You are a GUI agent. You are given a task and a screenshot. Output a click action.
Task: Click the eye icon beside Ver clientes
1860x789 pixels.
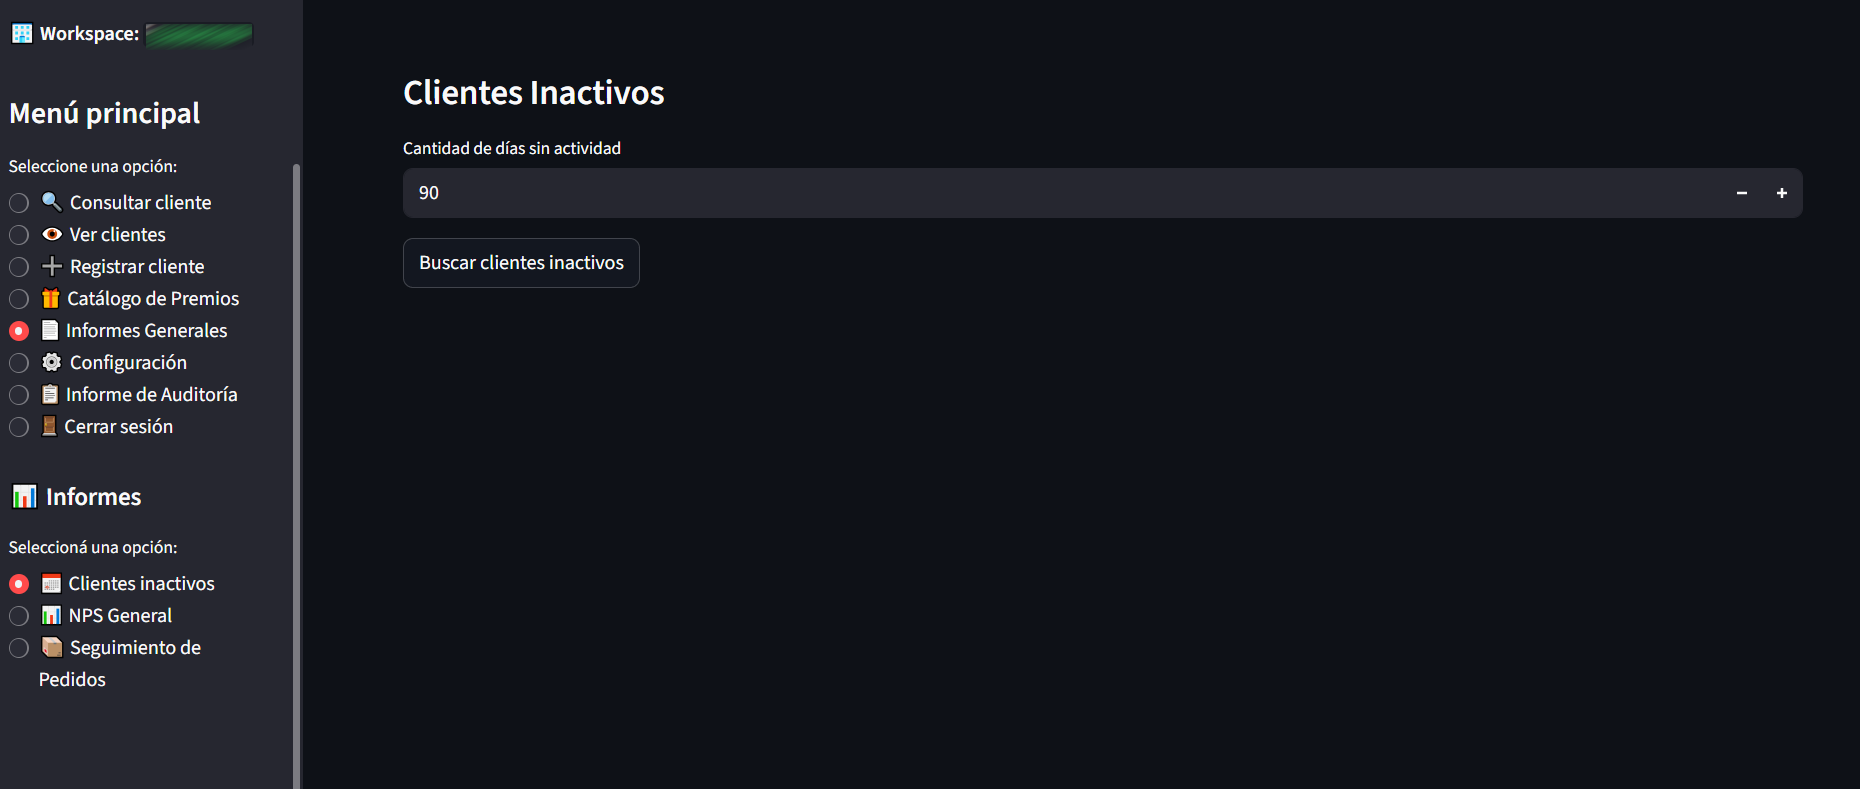[x=52, y=234]
